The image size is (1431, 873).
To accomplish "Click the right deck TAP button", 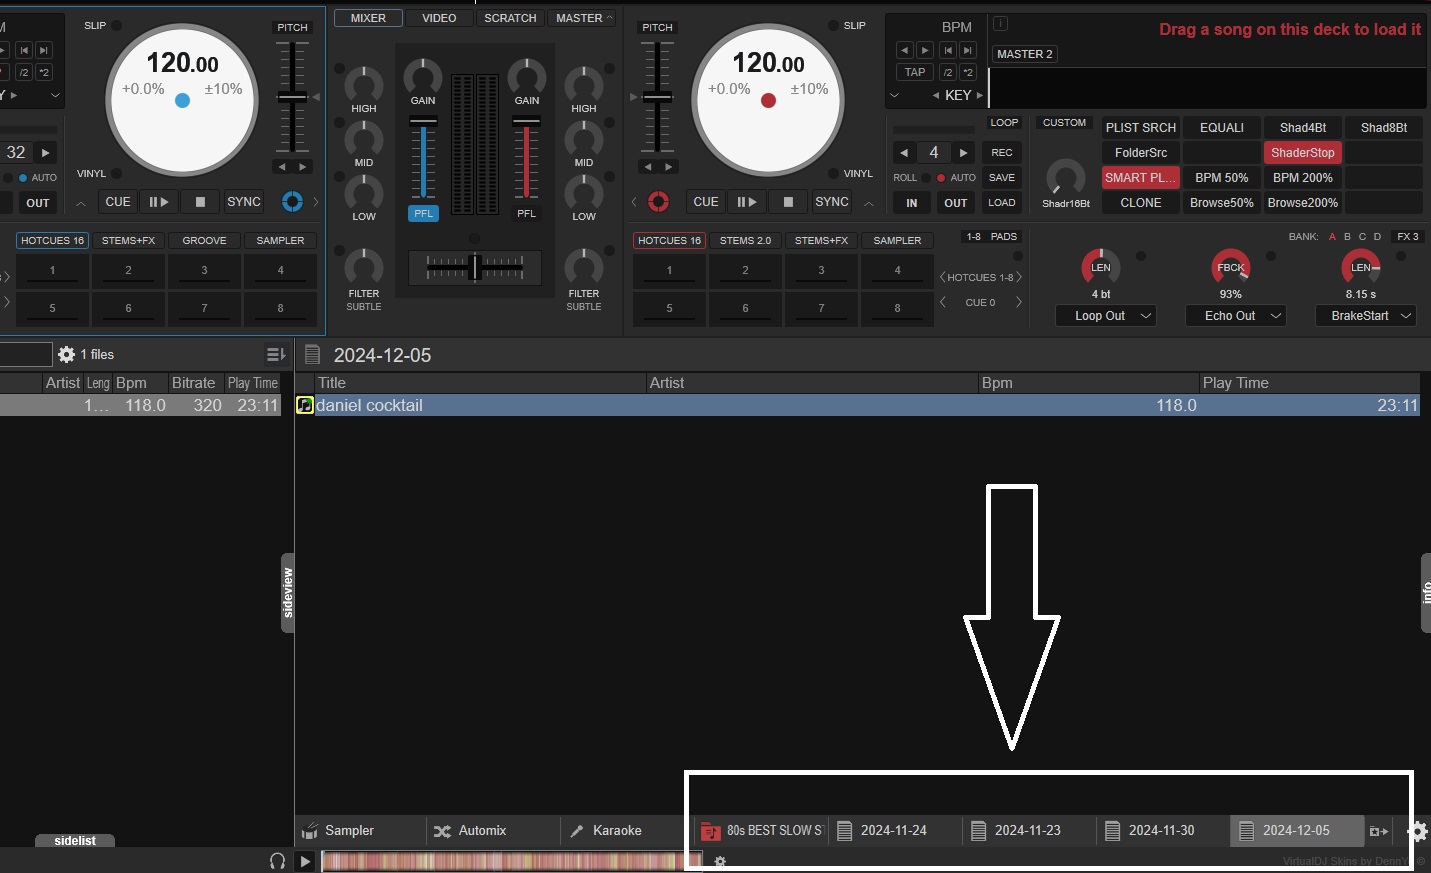I will tap(914, 72).
